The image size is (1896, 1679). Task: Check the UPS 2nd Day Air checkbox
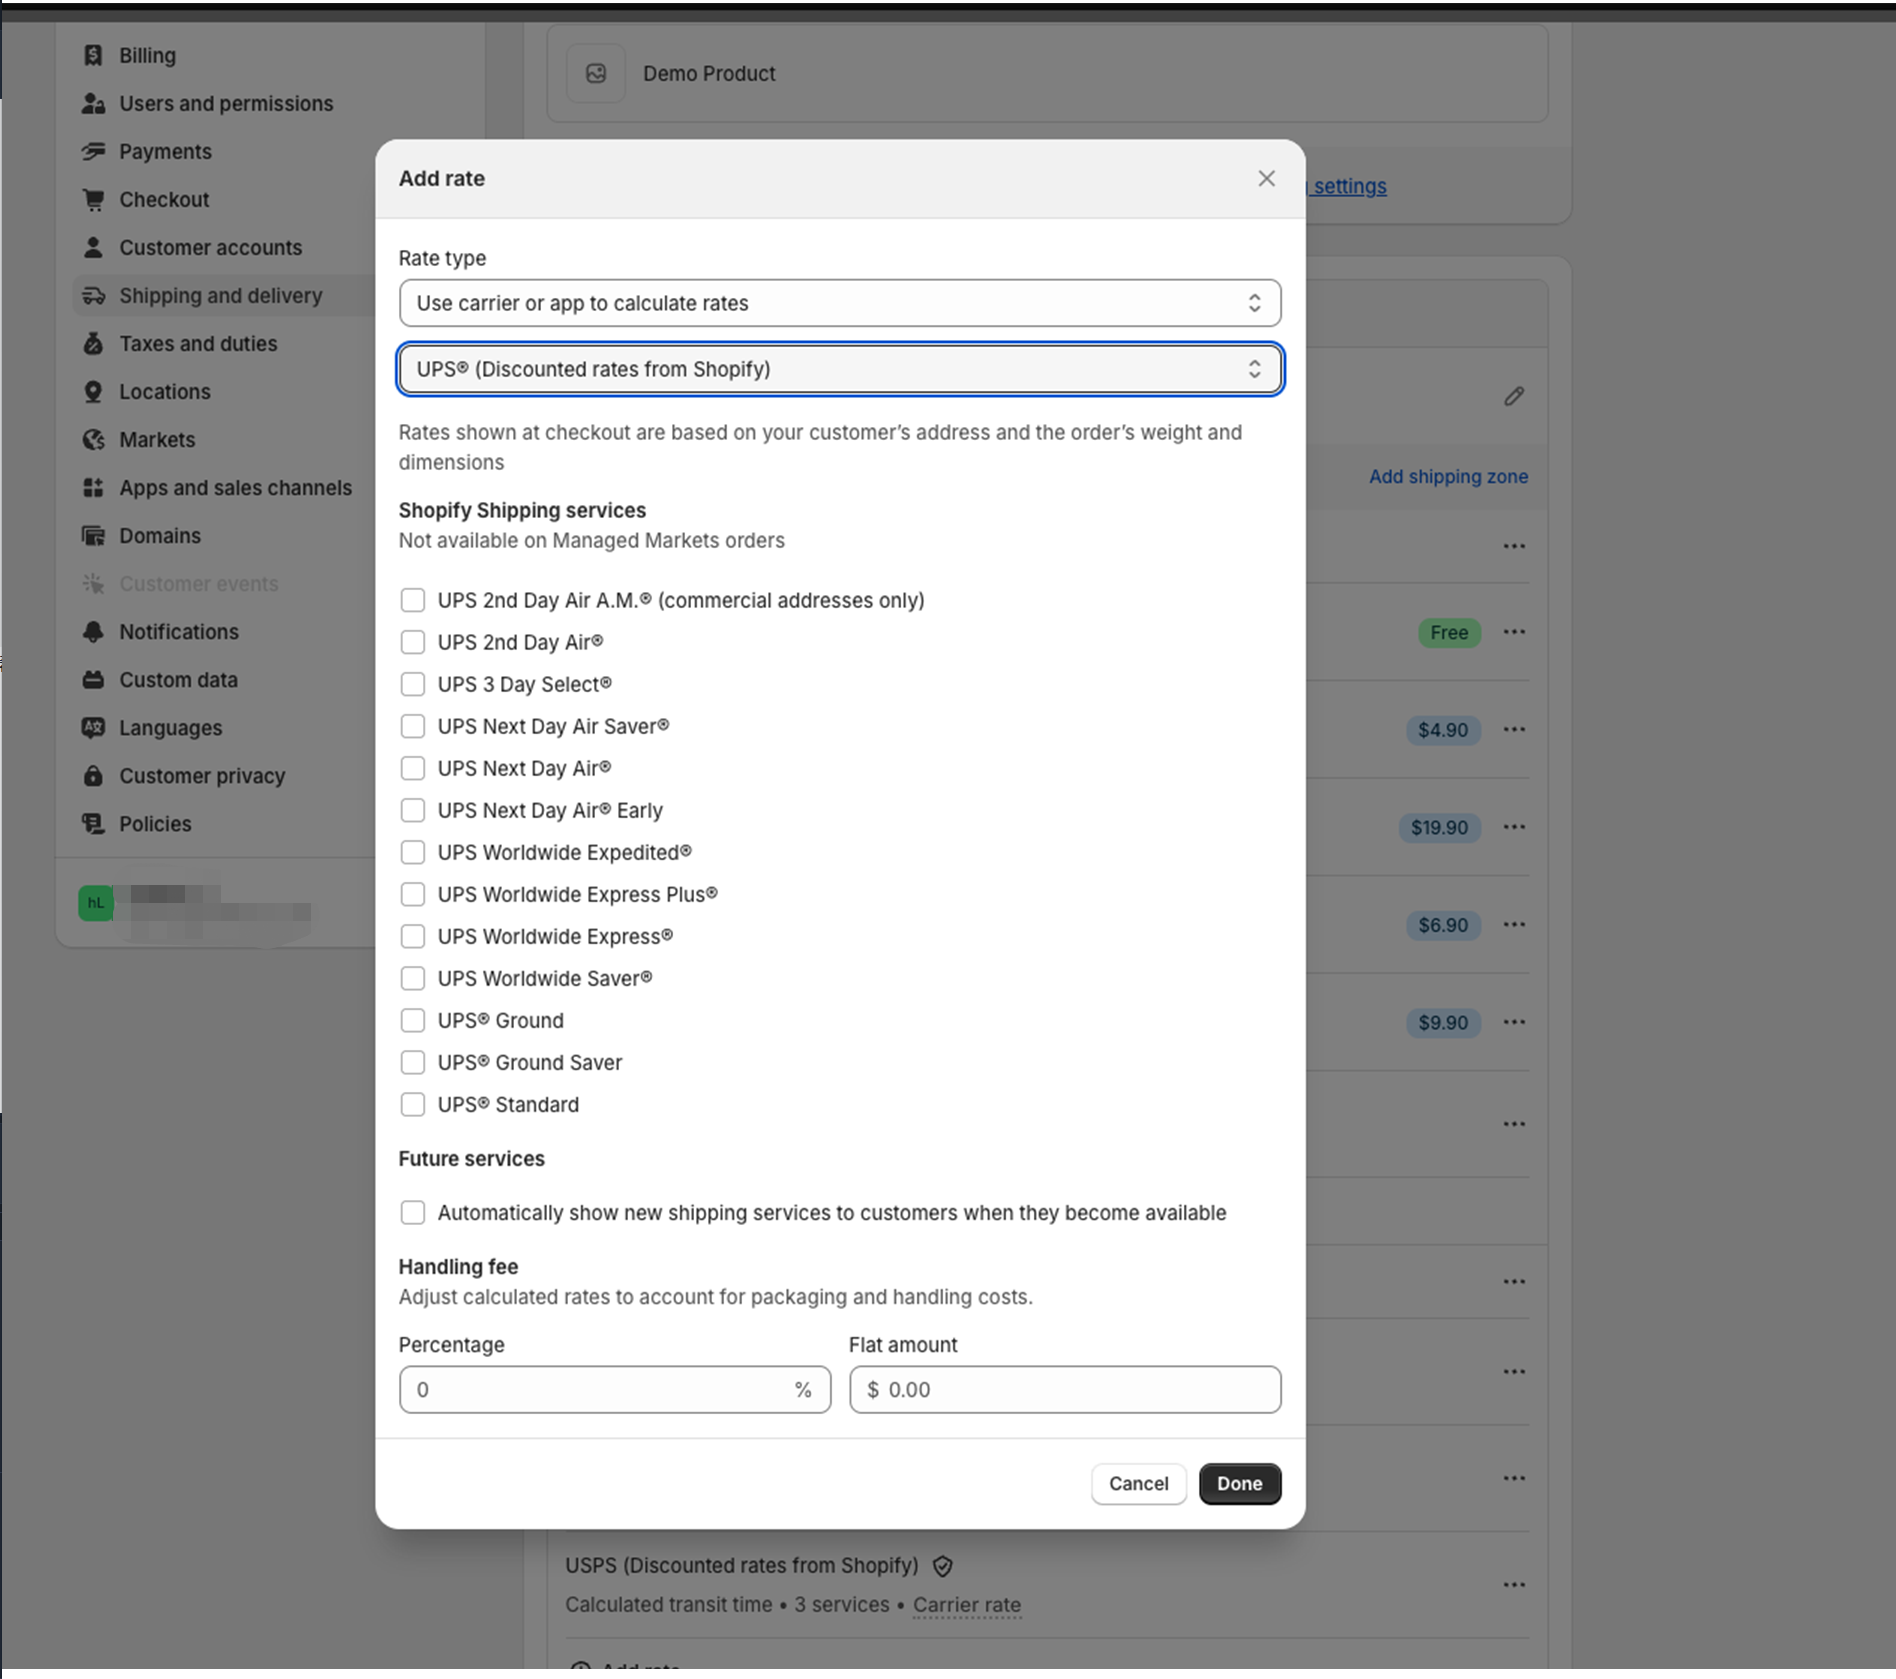point(412,642)
